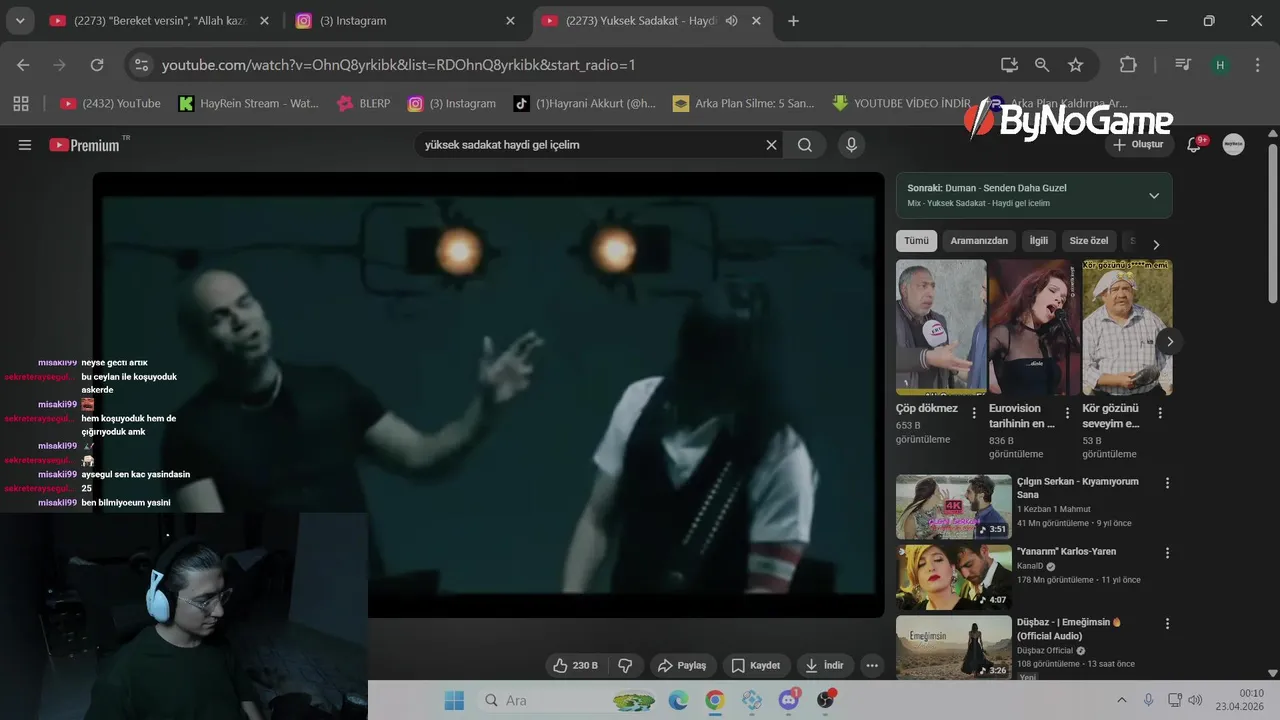
Task: Open Chrome extensions puzzle icon
Action: point(1128,65)
